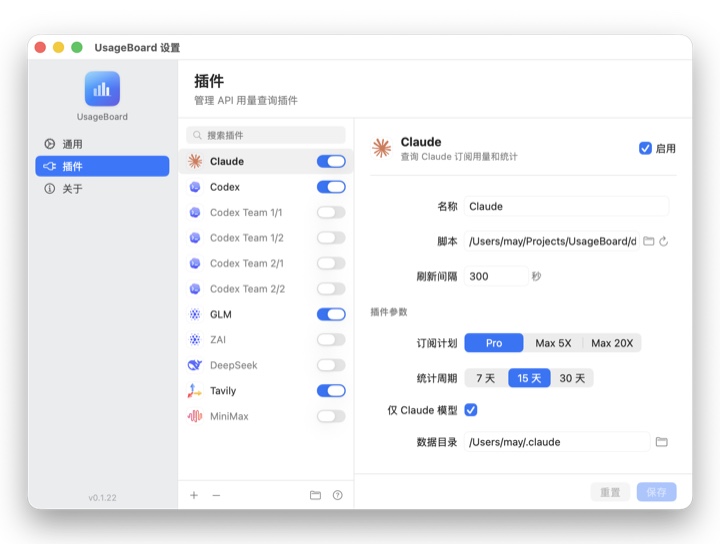Focus the 搜索插件 search field
The height and width of the screenshot is (544, 720).
pyautogui.click(x=266, y=135)
